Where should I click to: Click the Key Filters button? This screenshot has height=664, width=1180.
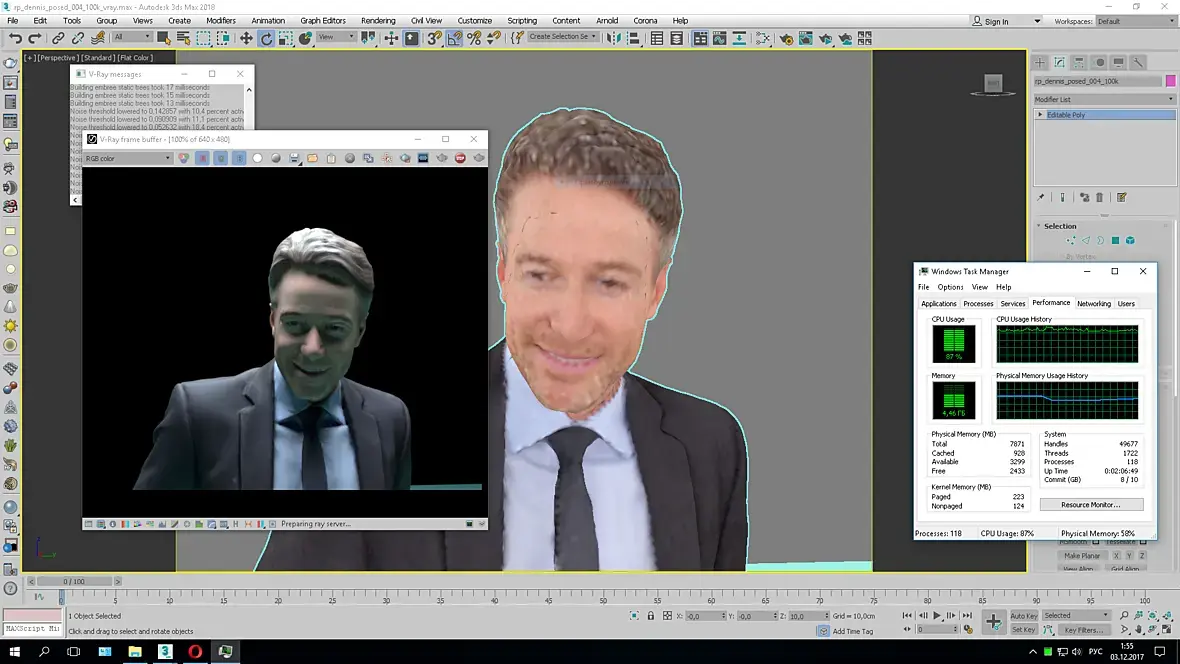[x=1084, y=629]
